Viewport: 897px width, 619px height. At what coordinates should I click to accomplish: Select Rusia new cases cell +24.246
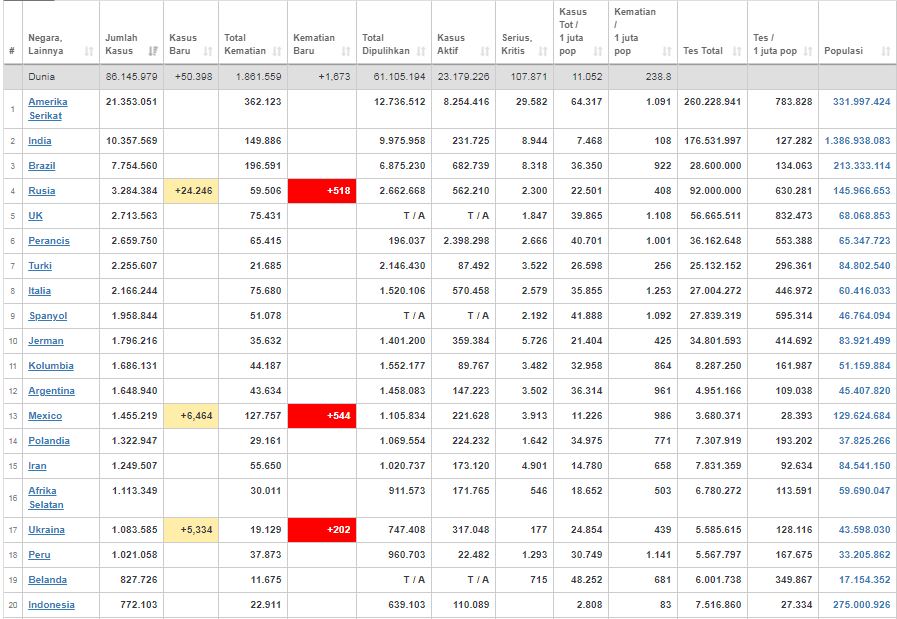191,191
